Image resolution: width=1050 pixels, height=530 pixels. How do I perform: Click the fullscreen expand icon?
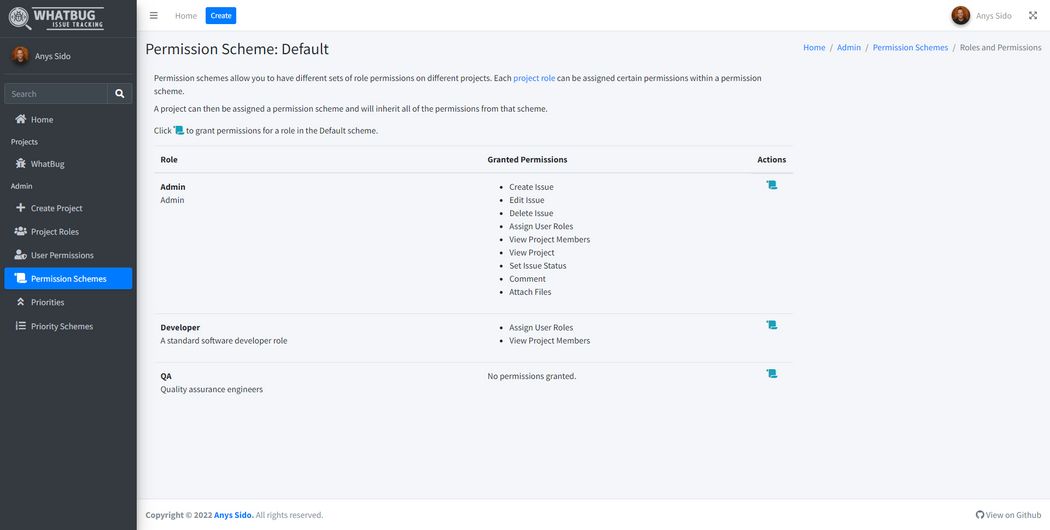[x=1033, y=16]
